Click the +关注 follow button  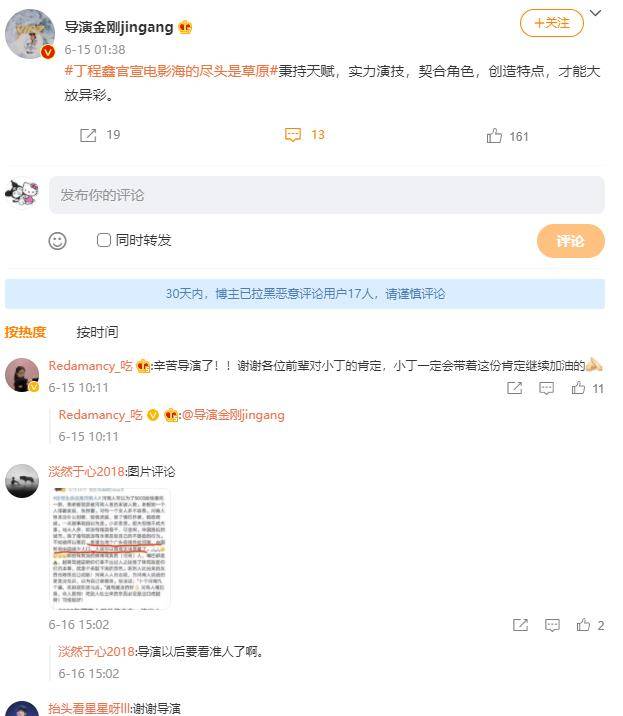click(552, 23)
